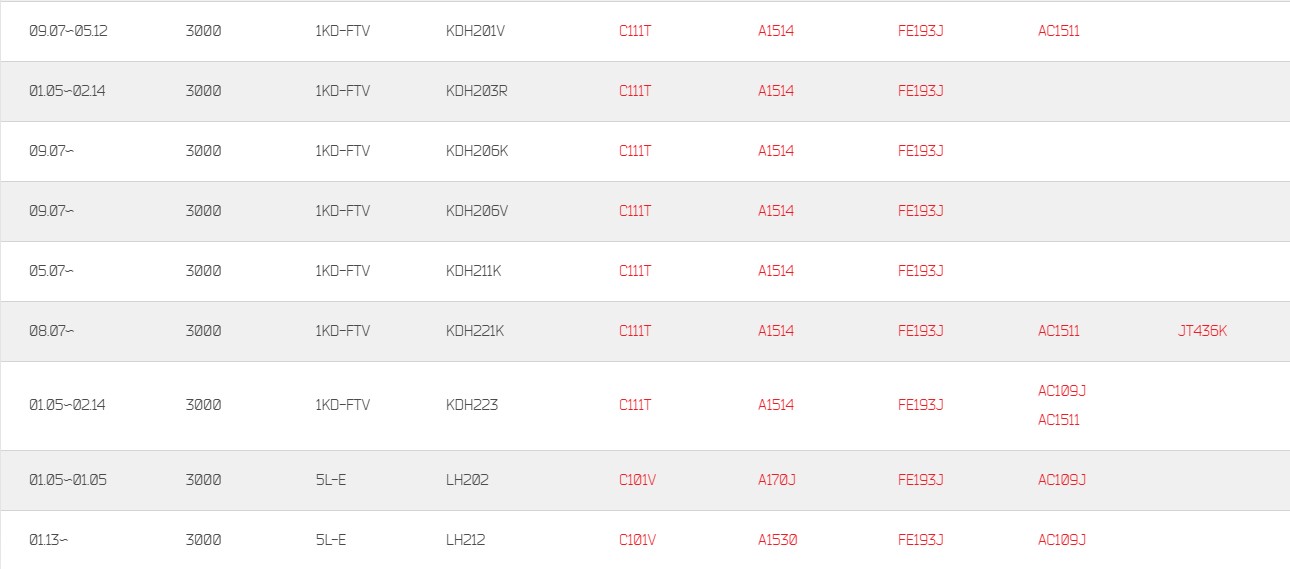The image size is (1290, 569).
Task: Open the A170J part link
Action: [x=777, y=480]
